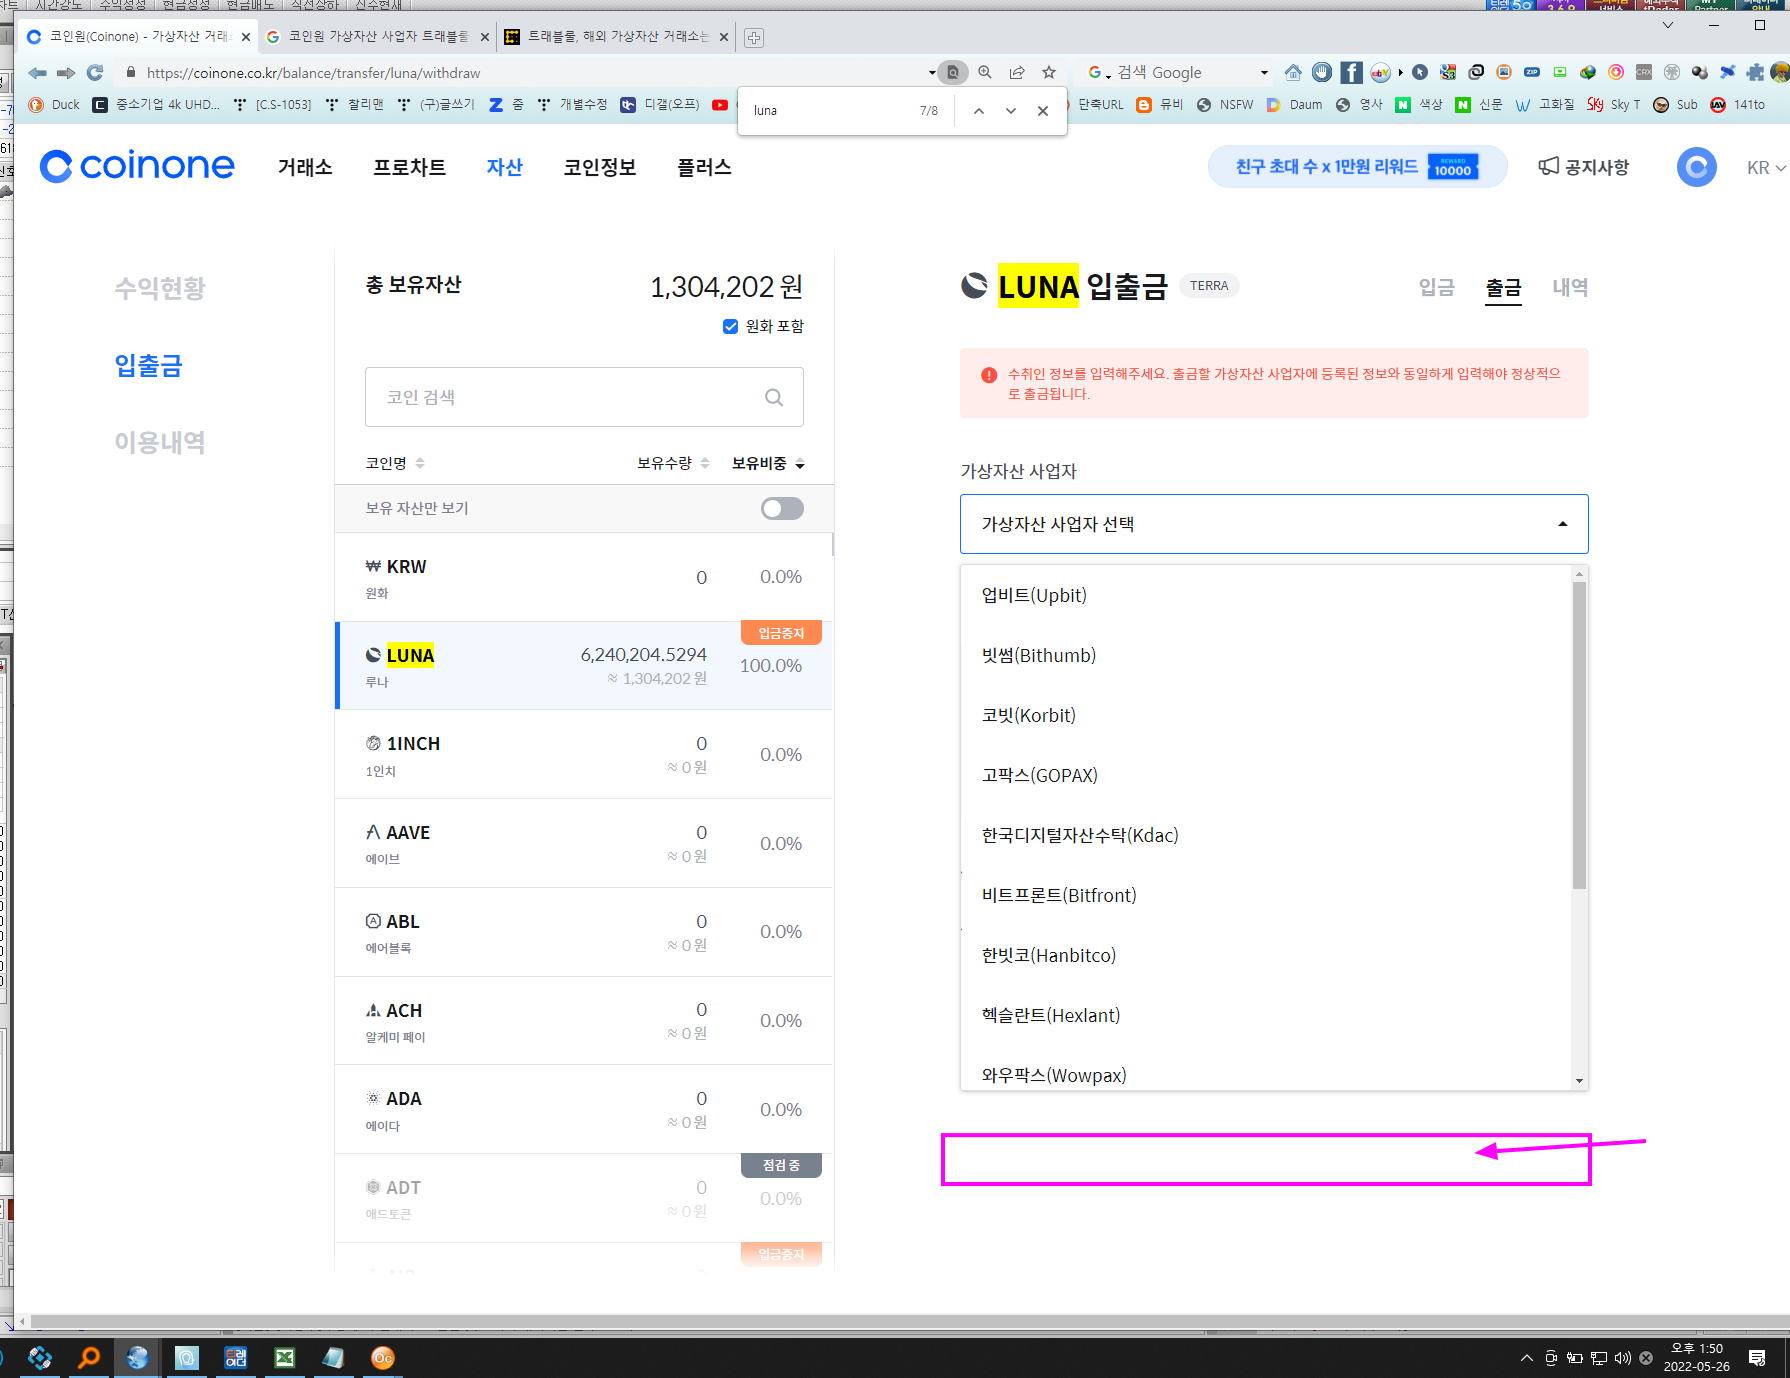Choose 한국디지털자산수탁(Kdac) option
The width and height of the screenshot is (1790, 1378).
click(1266, 835)
